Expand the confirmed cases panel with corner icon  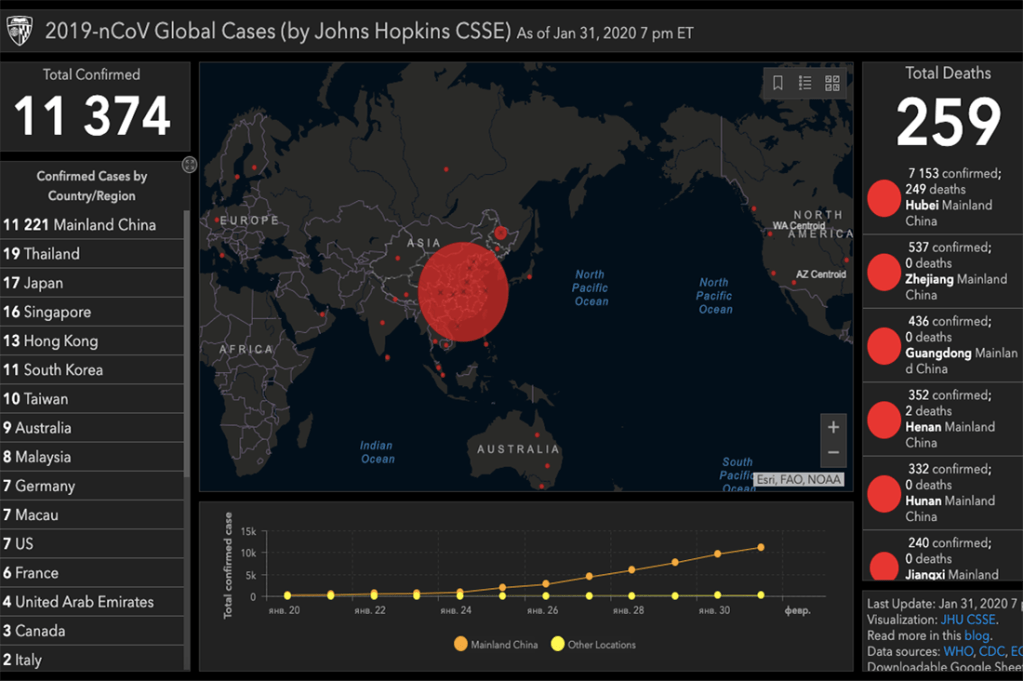[x=189, y=164]
